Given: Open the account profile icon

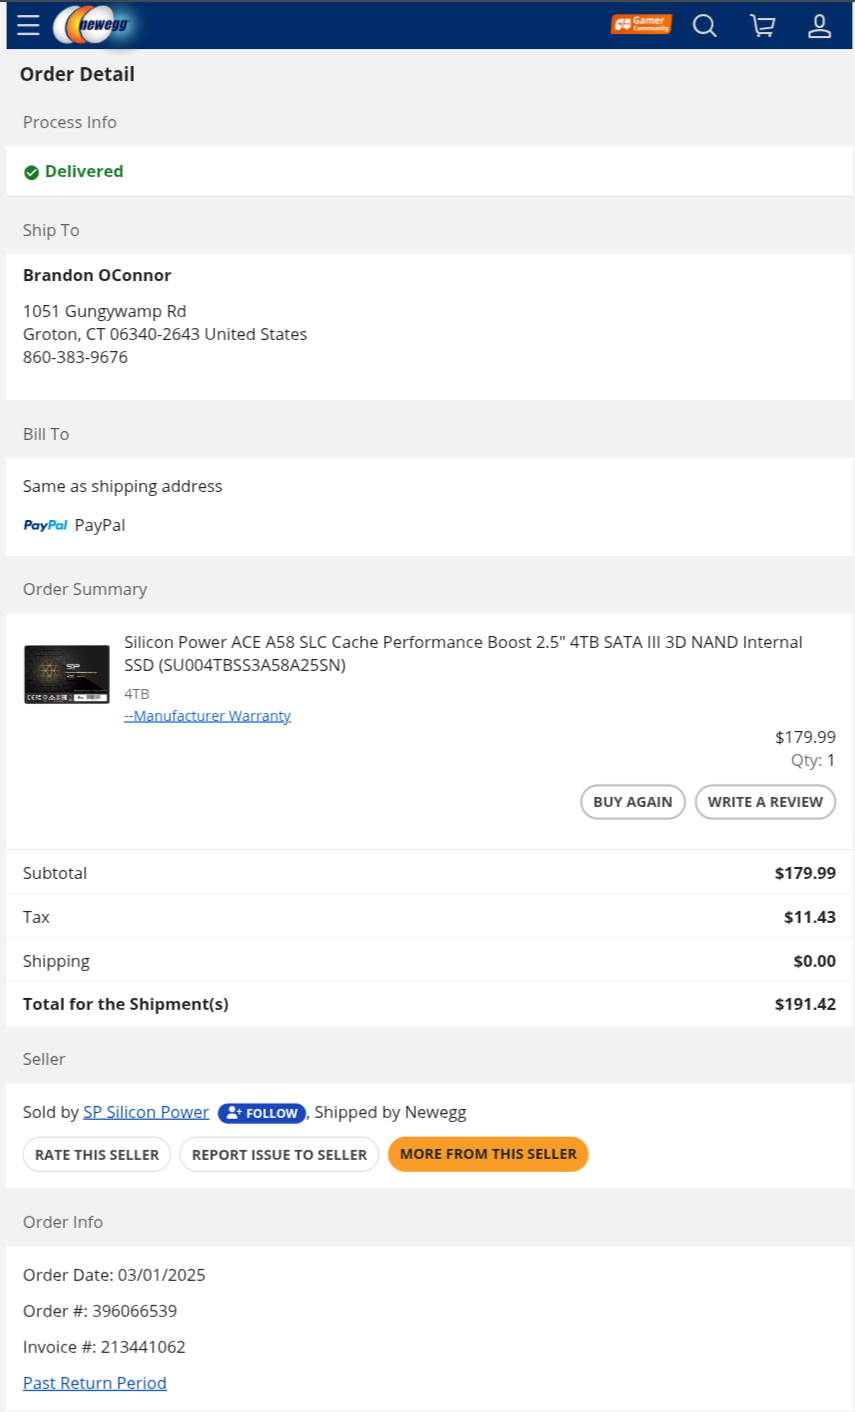Looking at the screenshot, I should [x=820, y=25].
